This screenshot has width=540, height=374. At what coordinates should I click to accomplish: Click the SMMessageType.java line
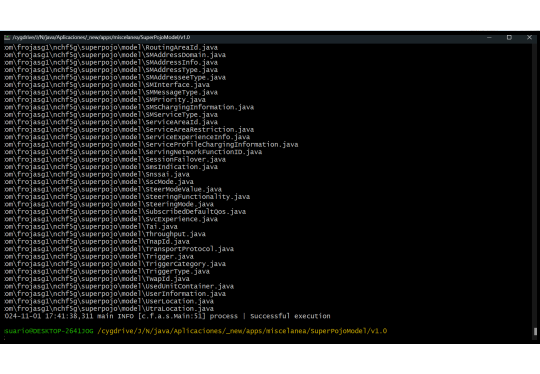pyautogui.click(x=111, y=92)
